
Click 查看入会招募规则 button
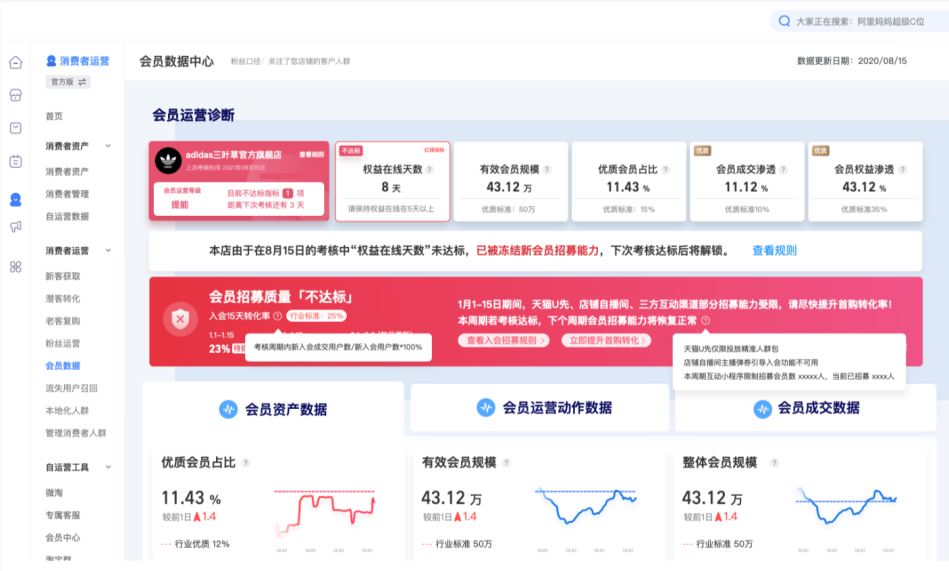(x=504, y=340)
